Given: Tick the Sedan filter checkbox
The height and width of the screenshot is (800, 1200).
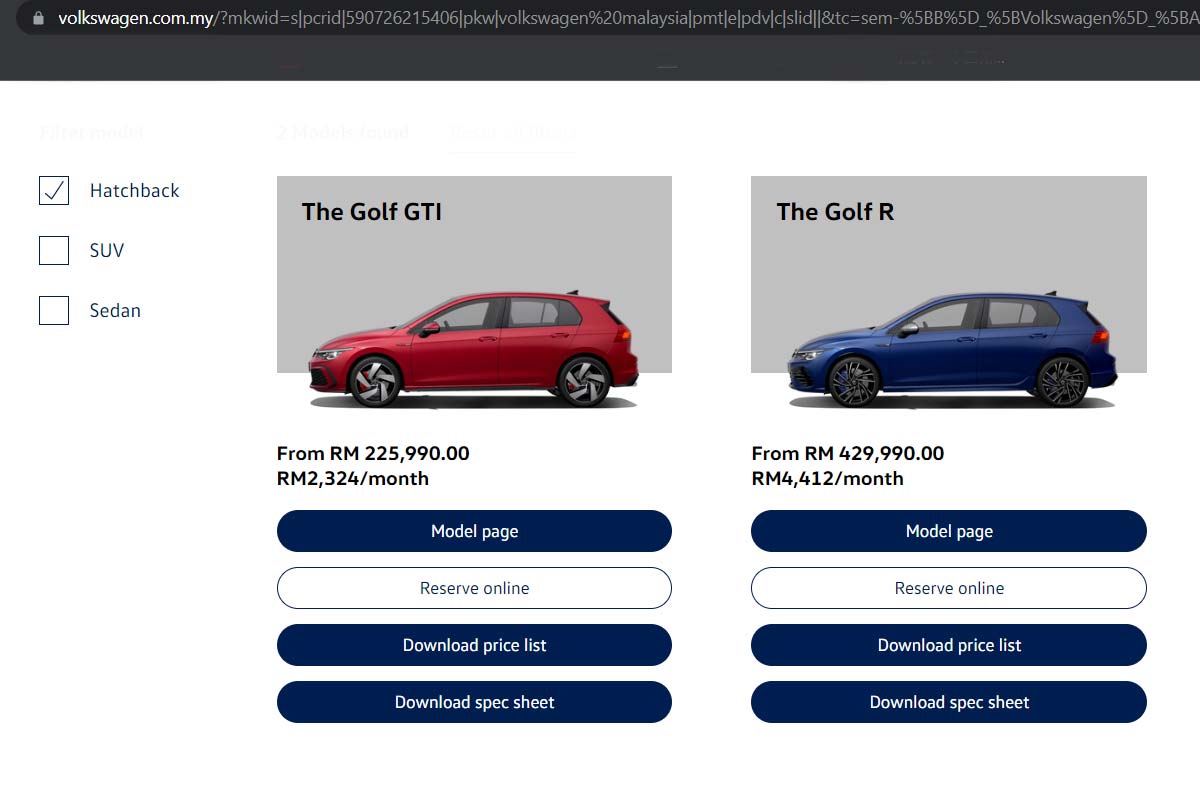Looking at the screenshot, I should (x=54, y=310).
